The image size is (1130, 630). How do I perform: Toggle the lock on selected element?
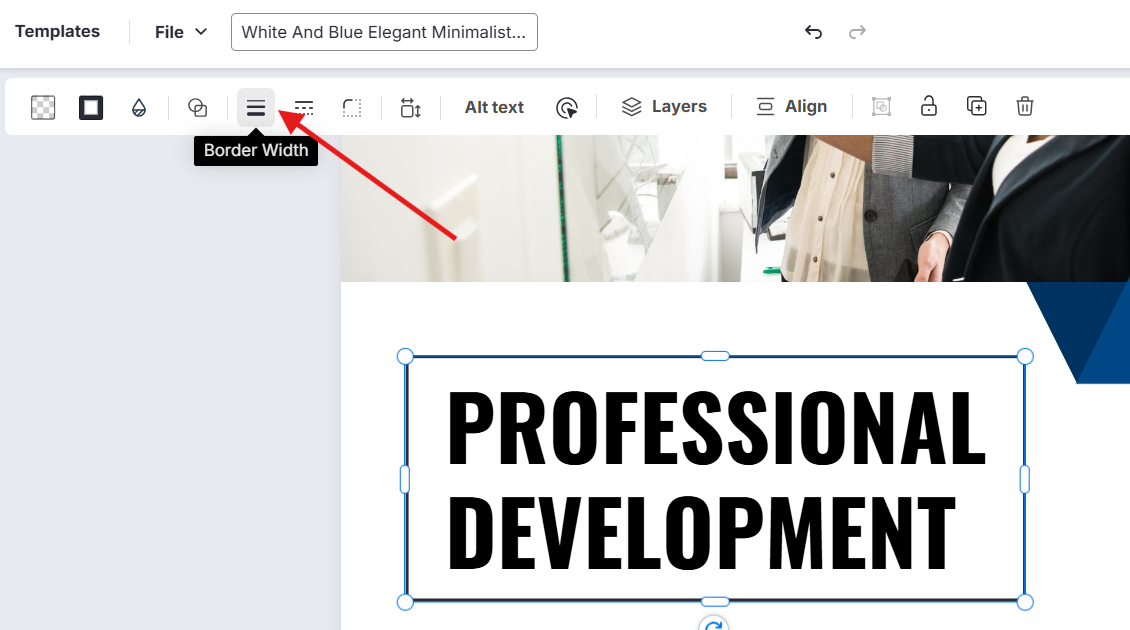pyautogui.click(x=929, y=107)
